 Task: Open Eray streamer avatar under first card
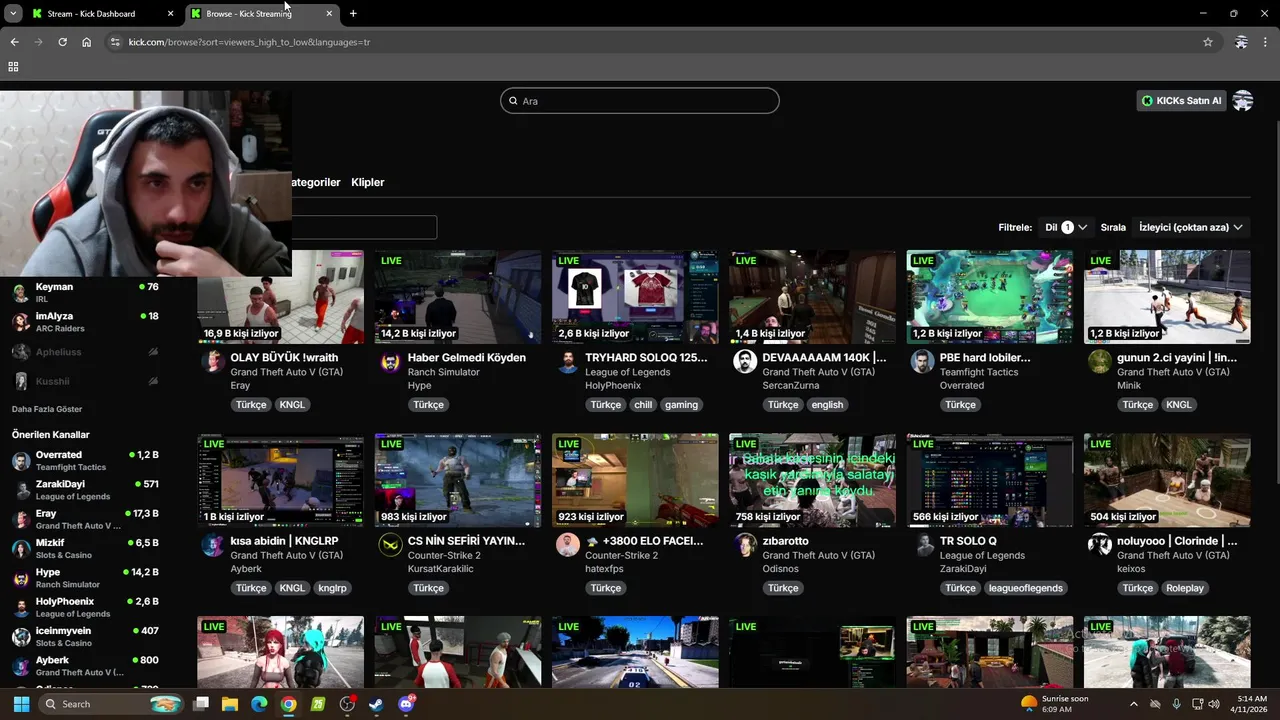click(x=213, y=362)
